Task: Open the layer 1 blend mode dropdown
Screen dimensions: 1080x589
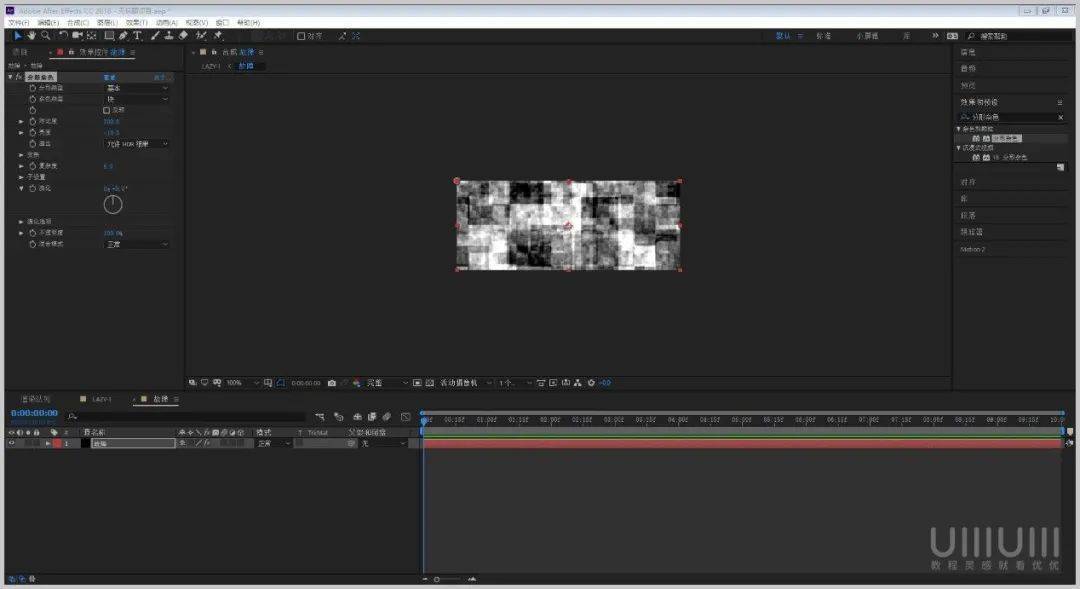Action: (x=274, y=444)
